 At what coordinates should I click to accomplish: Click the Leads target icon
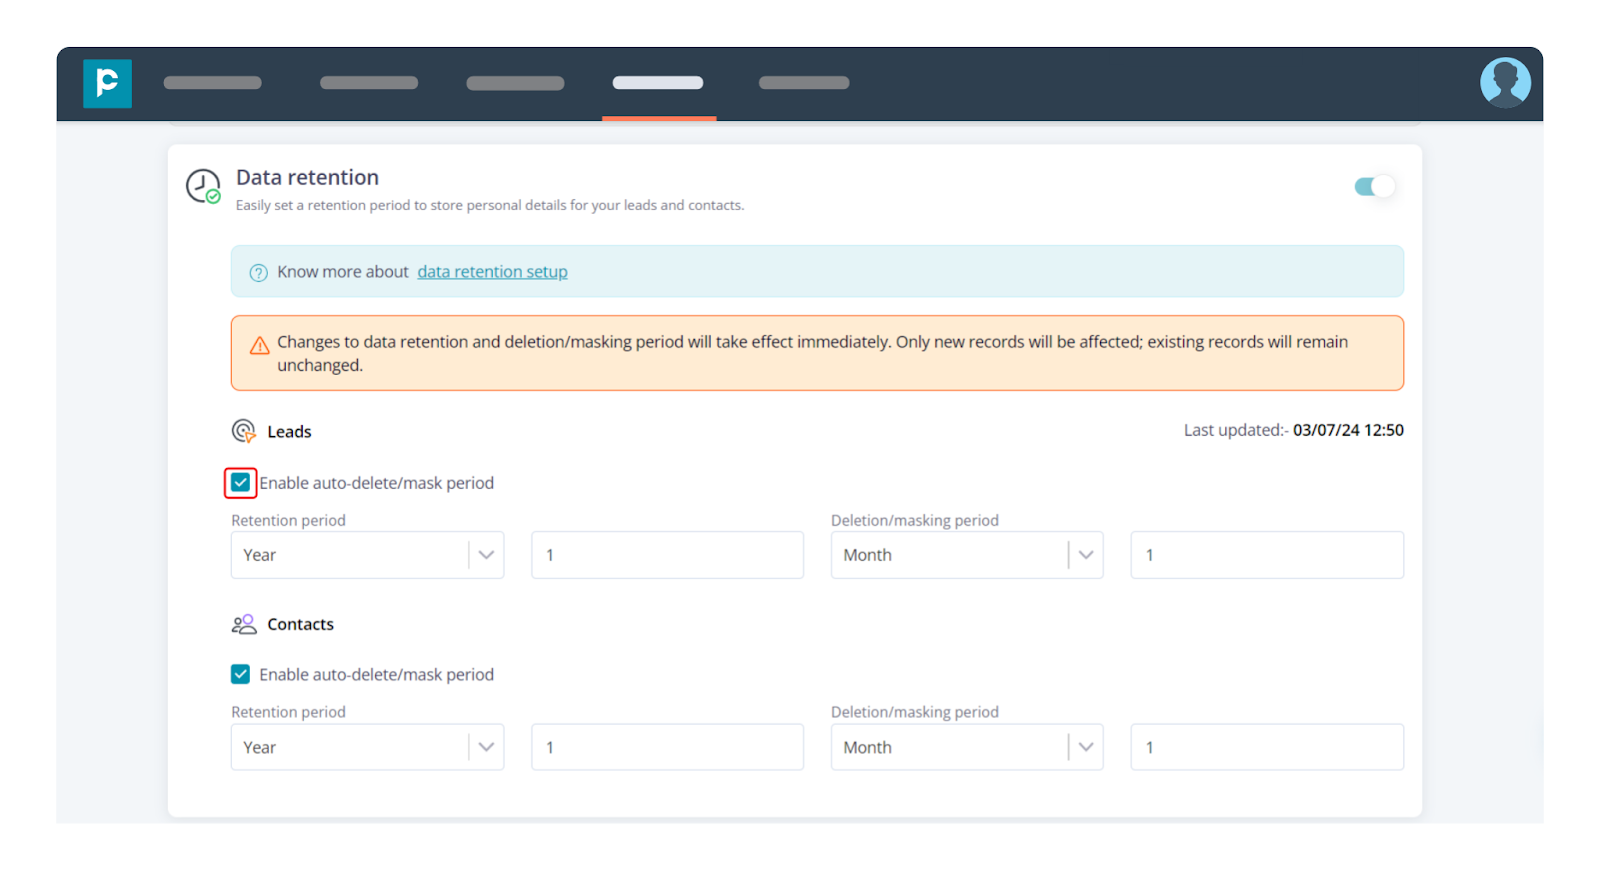pyautogui.click(x=243, y=431)
